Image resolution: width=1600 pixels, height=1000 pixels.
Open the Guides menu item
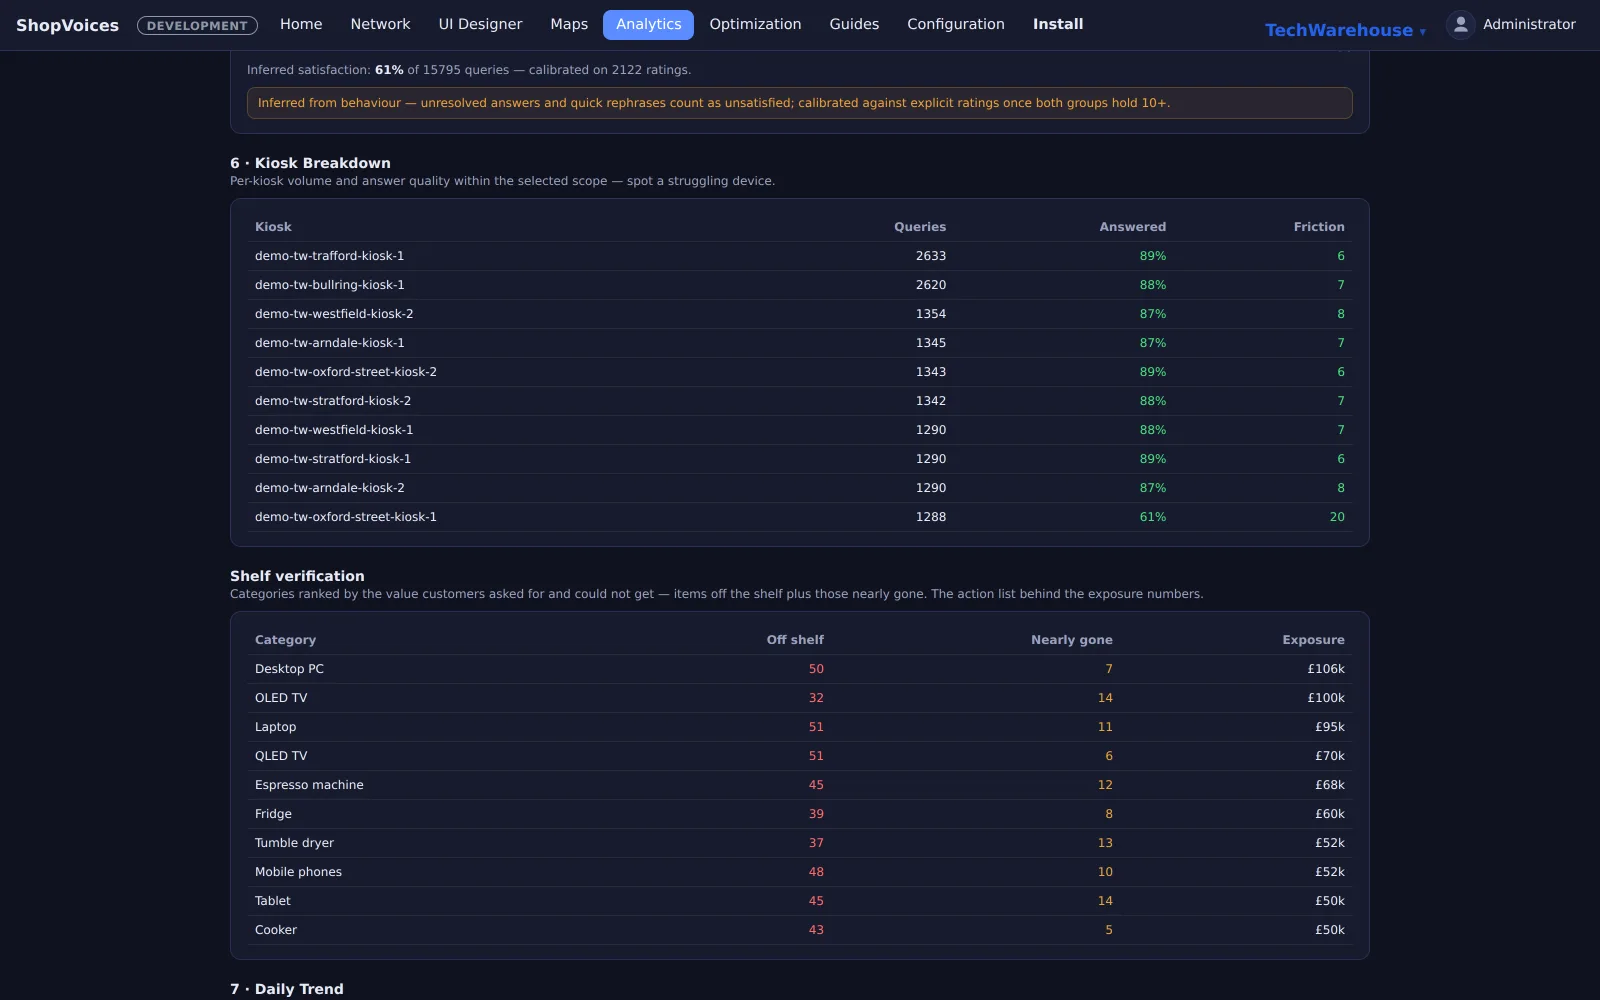[854, 24]
